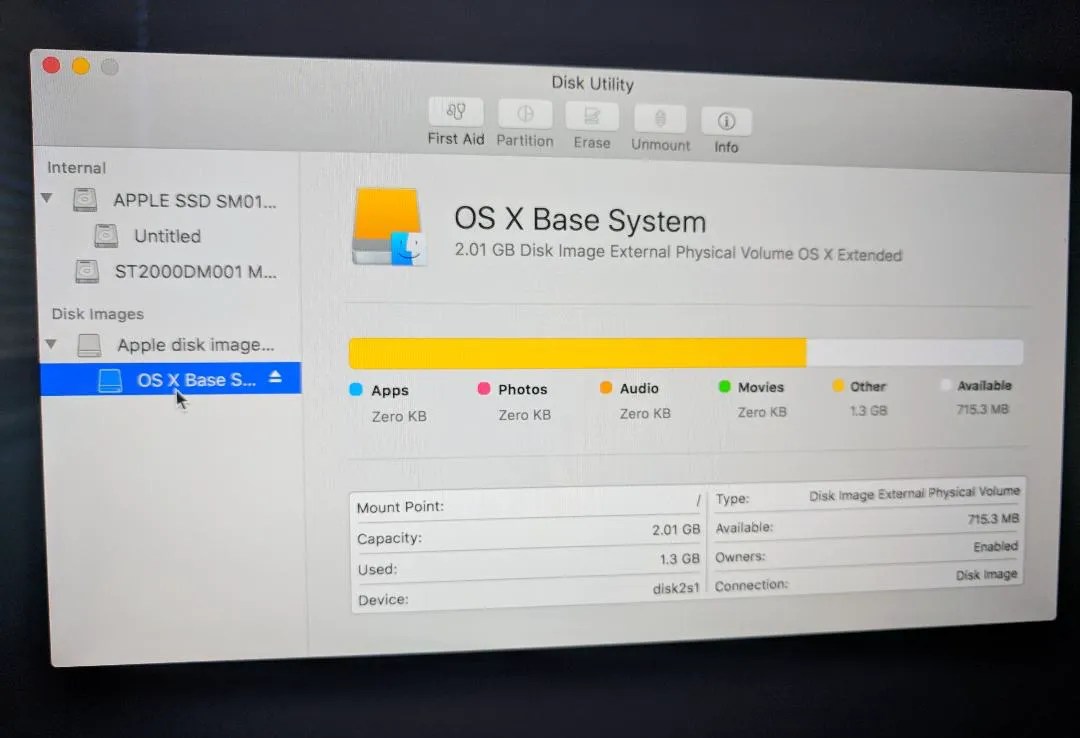
Task: Expand the ST2000DM001 drive entry
Action: point(88,270)
